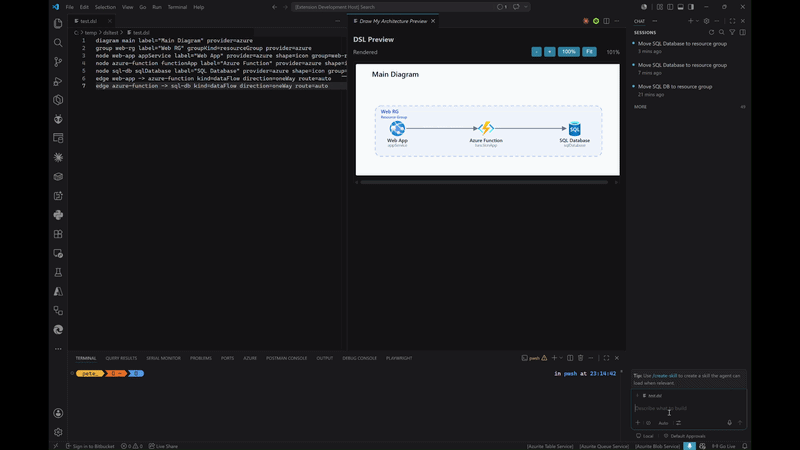Viewport: 800px width, 450px height.
Task: Open the Manage gear in activity bar
Action: (58, 432)
